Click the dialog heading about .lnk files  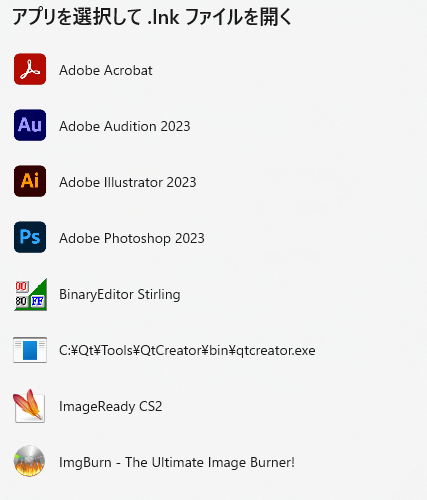[x=152, y=17]
